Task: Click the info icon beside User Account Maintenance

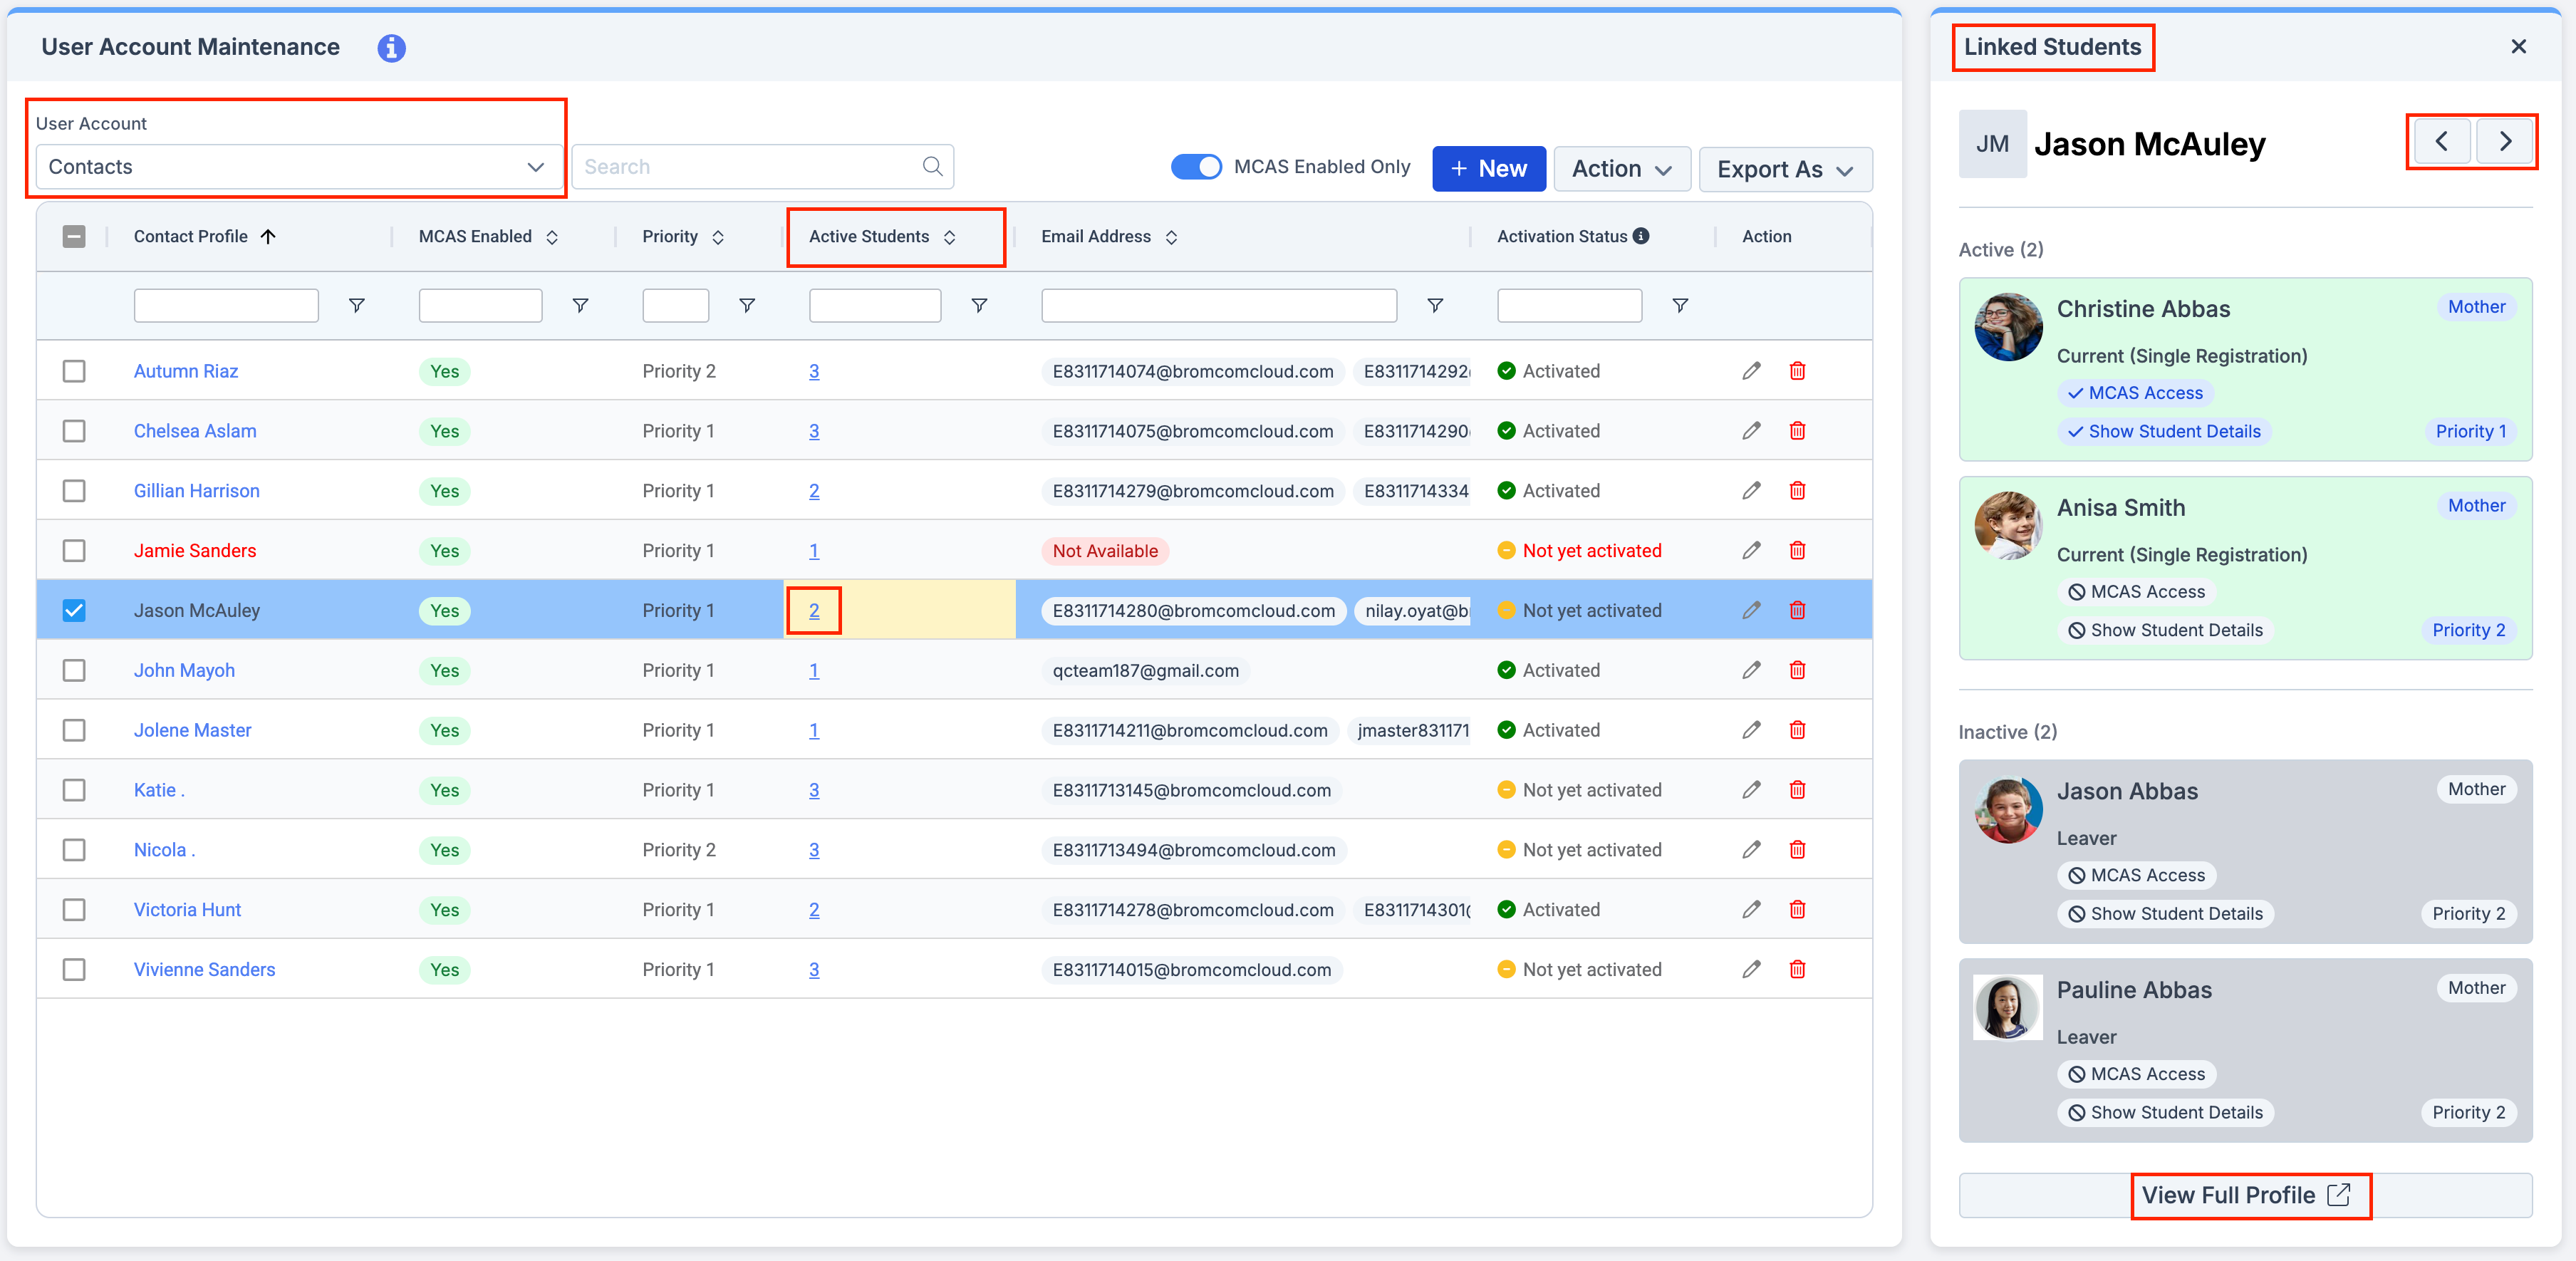Action: point(391,47)
